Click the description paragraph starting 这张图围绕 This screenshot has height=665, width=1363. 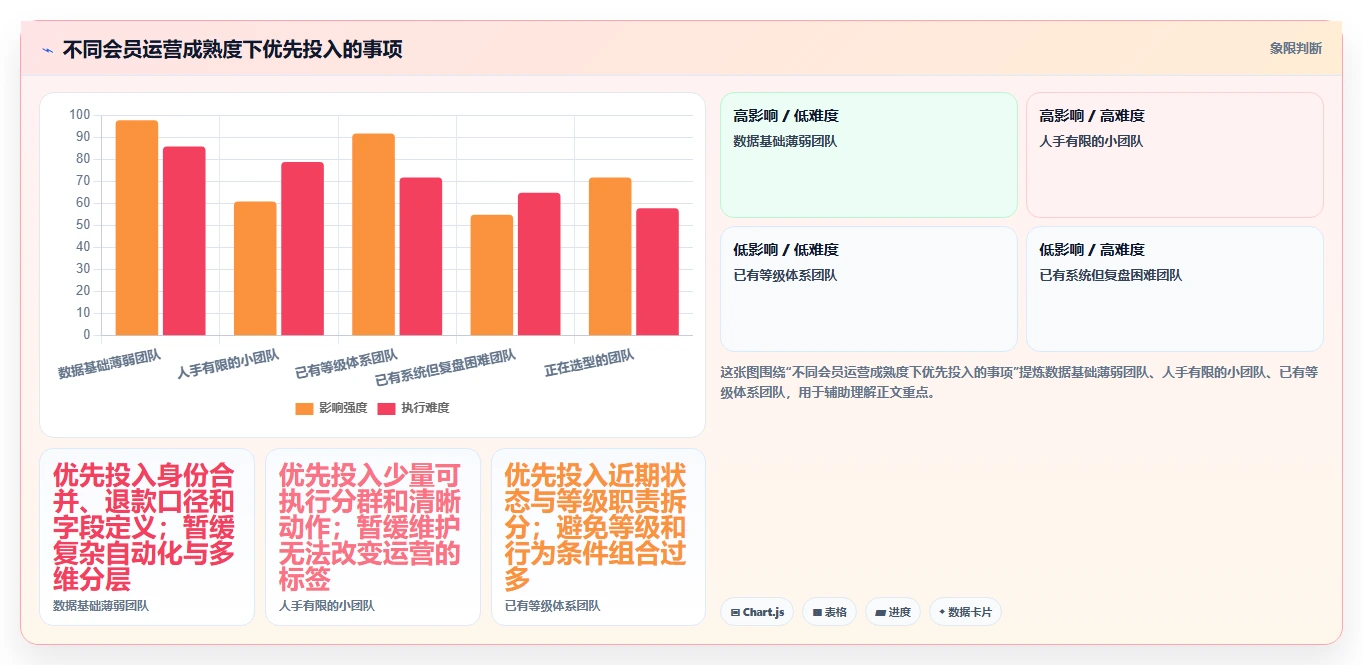[x=1019, y=382]
